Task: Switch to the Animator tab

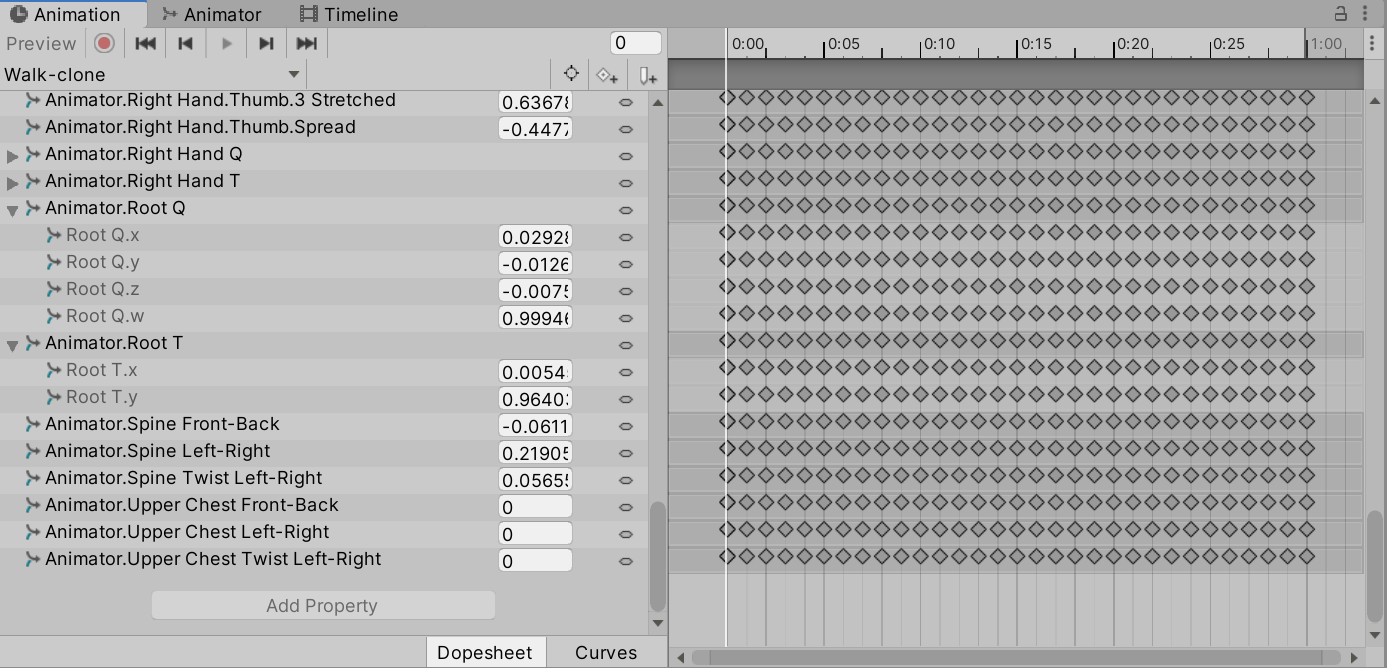Action: pos(212,14)
